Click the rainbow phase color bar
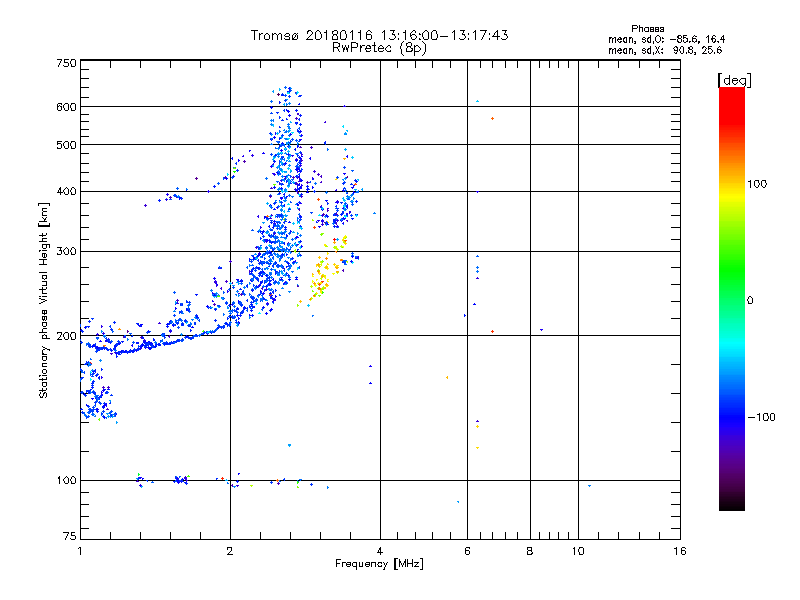Screen dimensions: 800x600 tap(732, 298)
